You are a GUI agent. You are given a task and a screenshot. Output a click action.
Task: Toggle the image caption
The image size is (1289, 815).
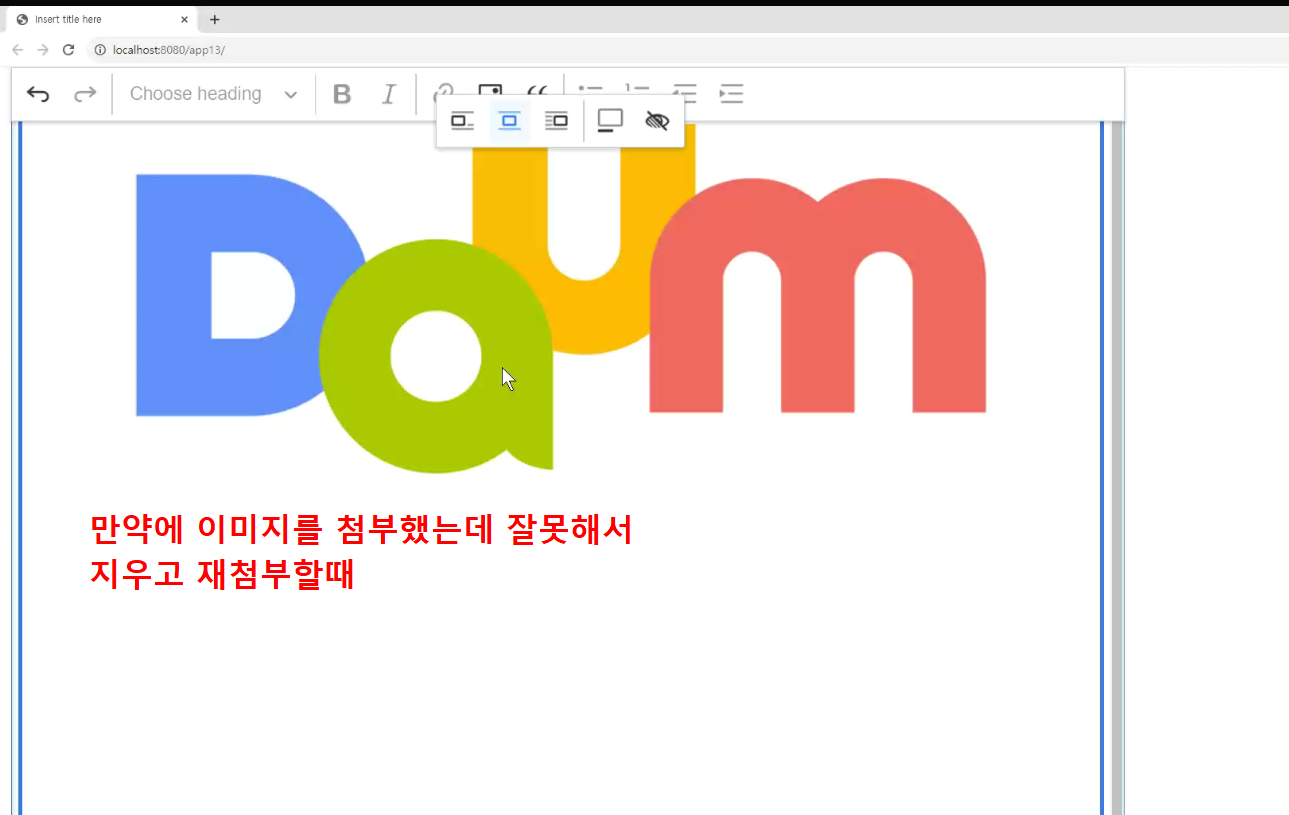click(610, 121)
